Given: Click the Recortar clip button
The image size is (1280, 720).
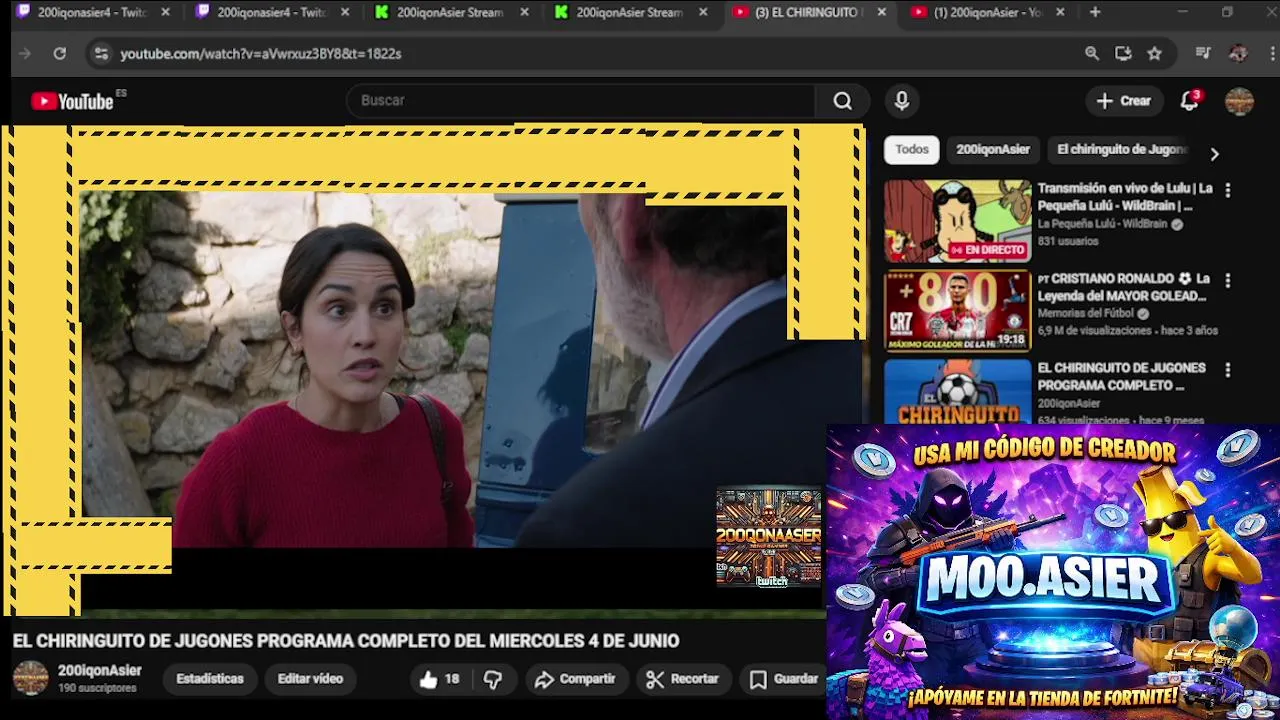Looking at the screenshot, I should (x=682, y=679).
